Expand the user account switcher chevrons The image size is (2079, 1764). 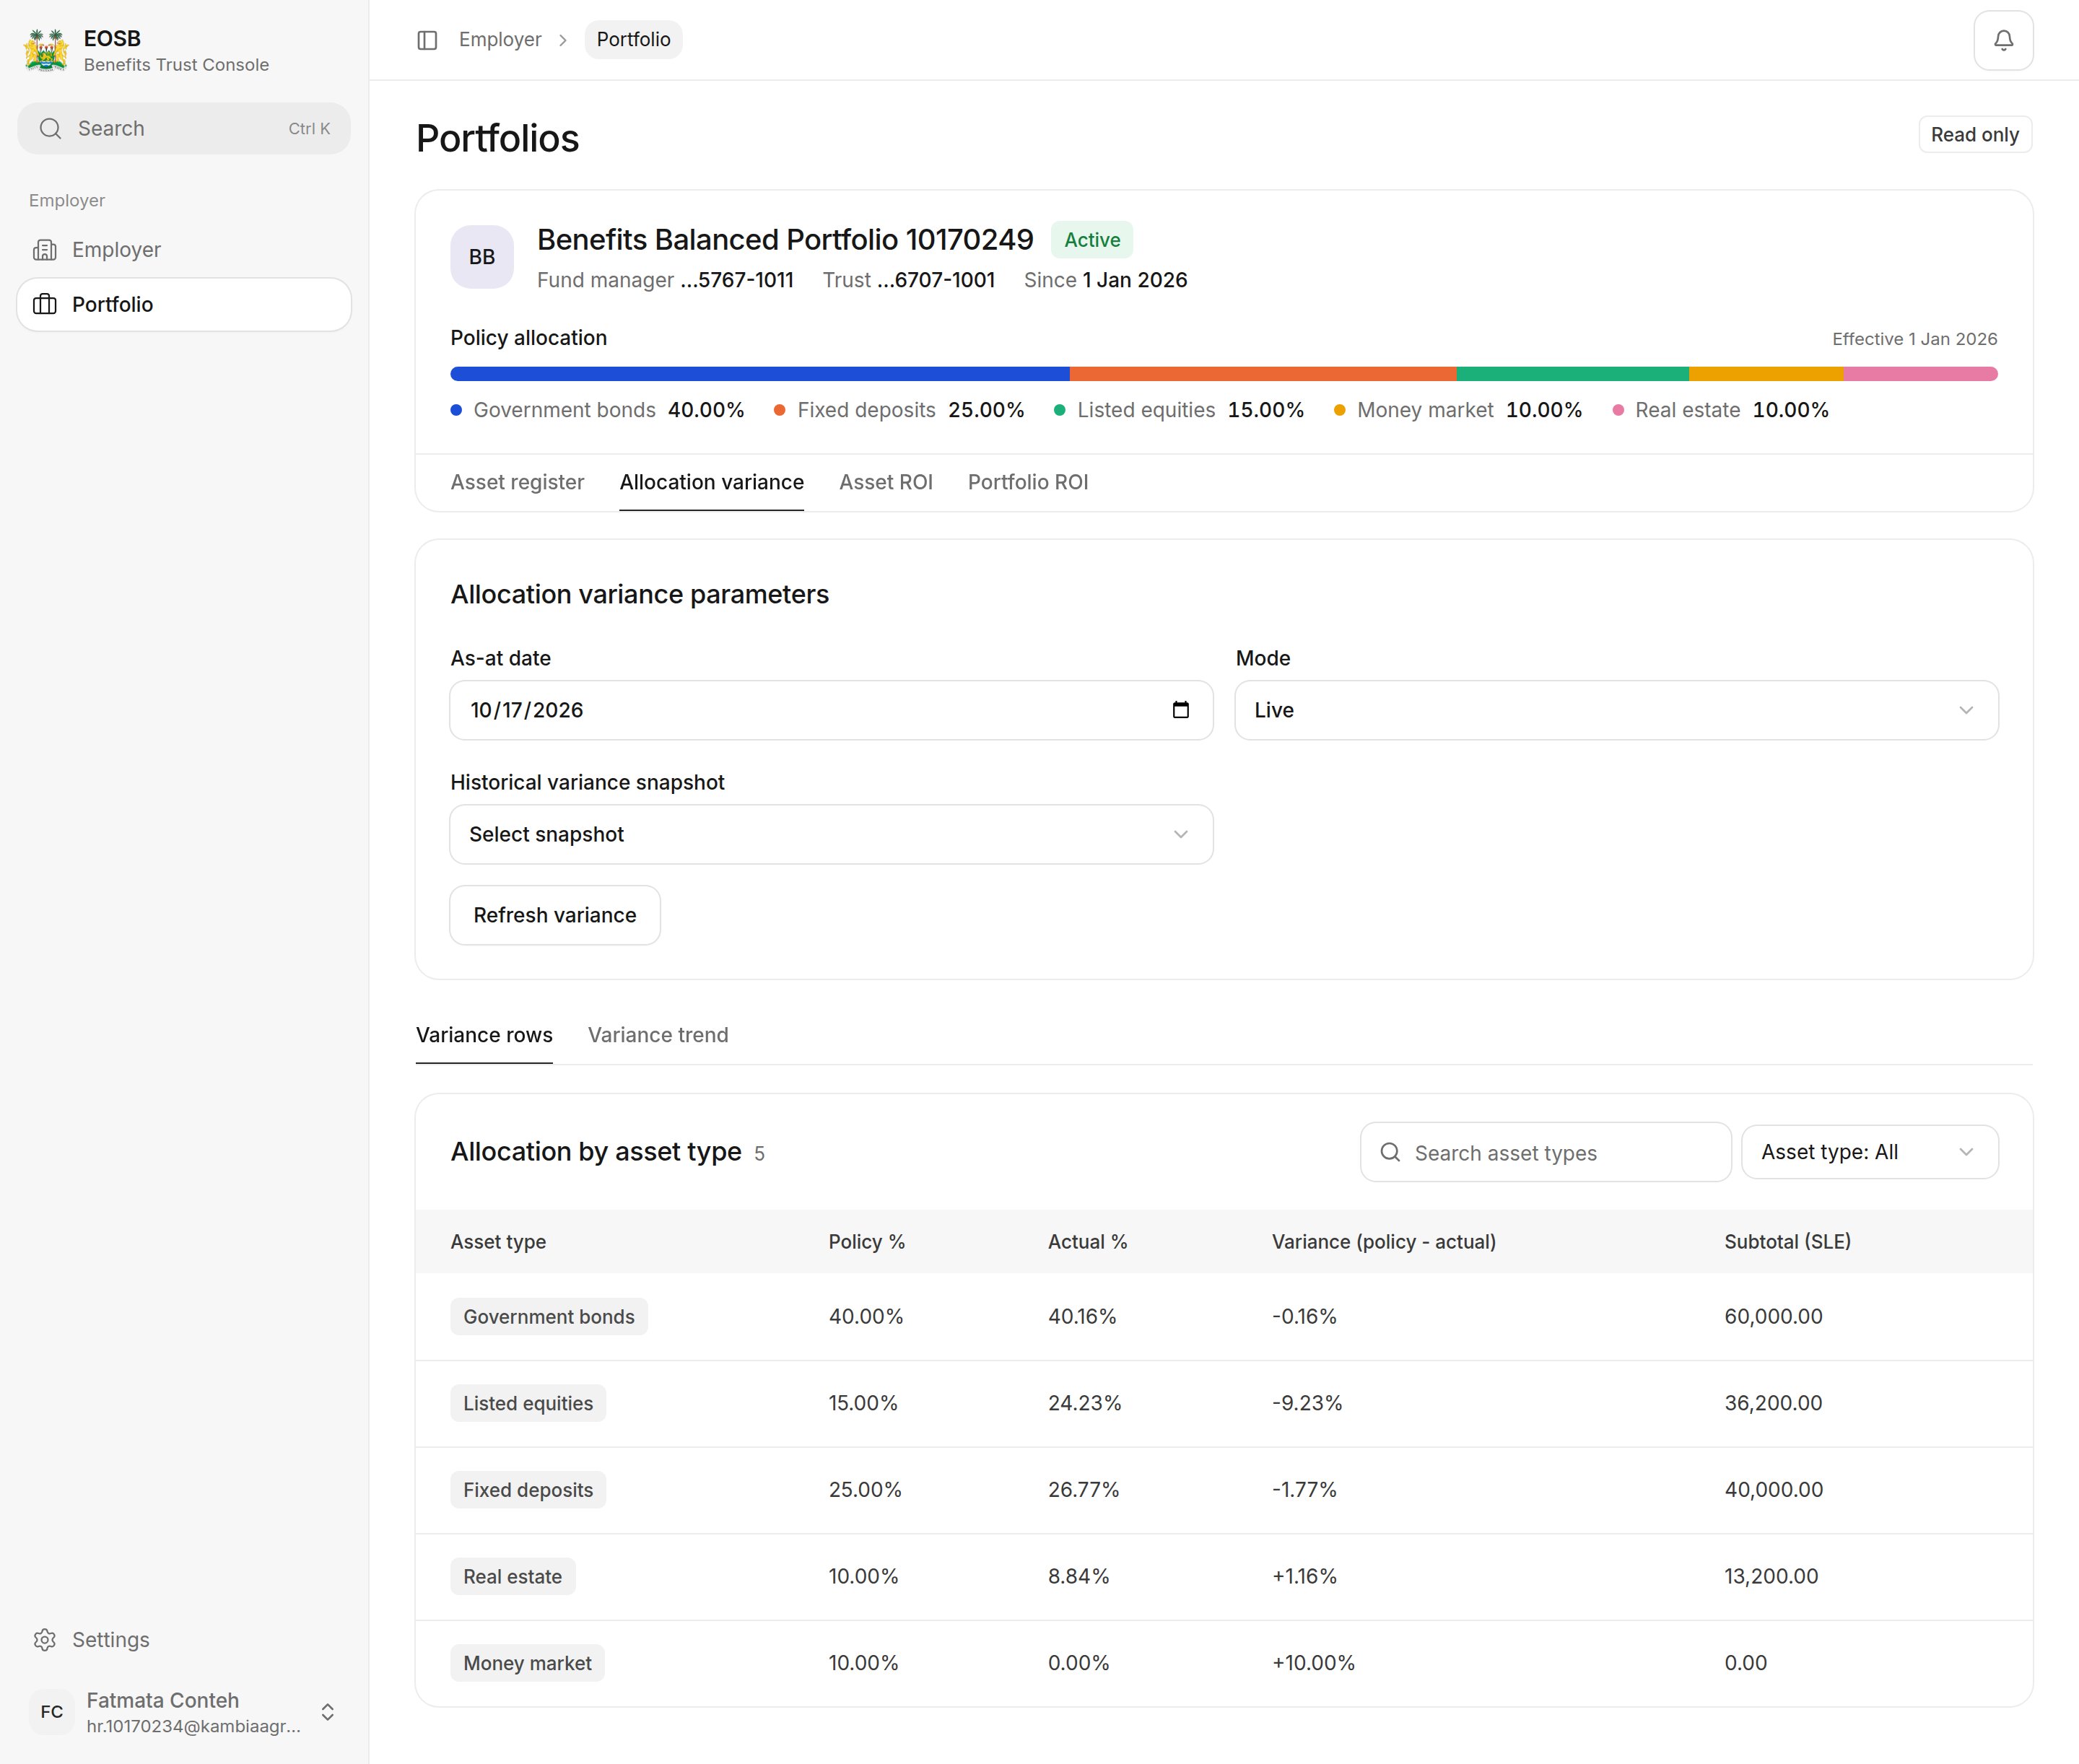pyautogui.click(x=327, y=1712)
